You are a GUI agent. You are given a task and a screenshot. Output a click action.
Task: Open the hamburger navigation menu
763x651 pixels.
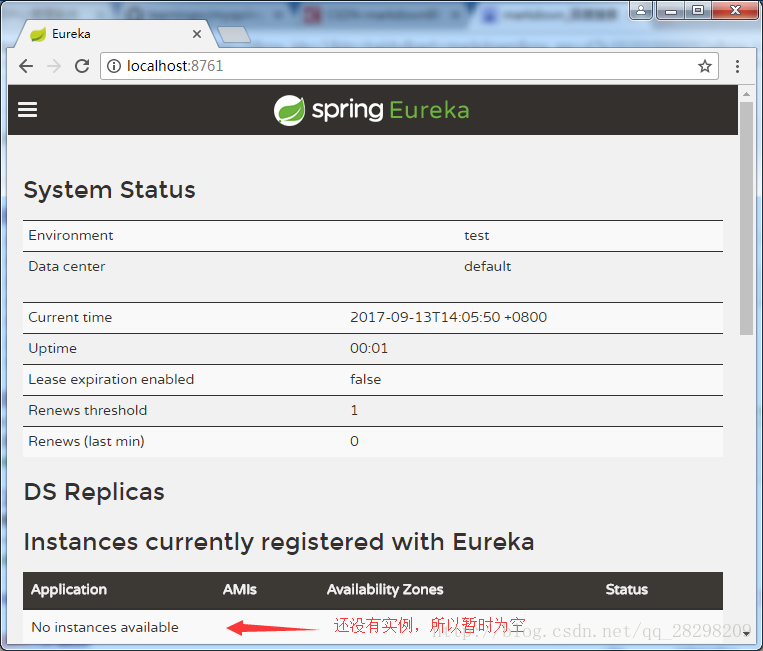click(27, 110)
